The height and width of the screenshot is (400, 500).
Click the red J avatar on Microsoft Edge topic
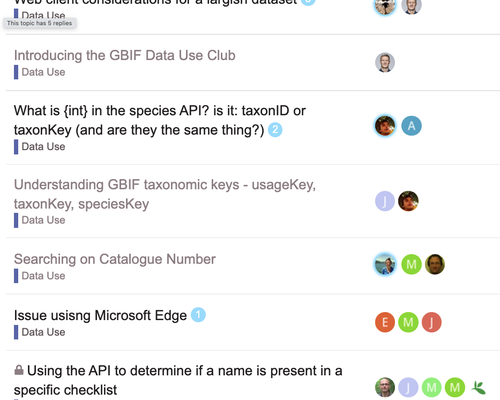click(x=431, y=322)
